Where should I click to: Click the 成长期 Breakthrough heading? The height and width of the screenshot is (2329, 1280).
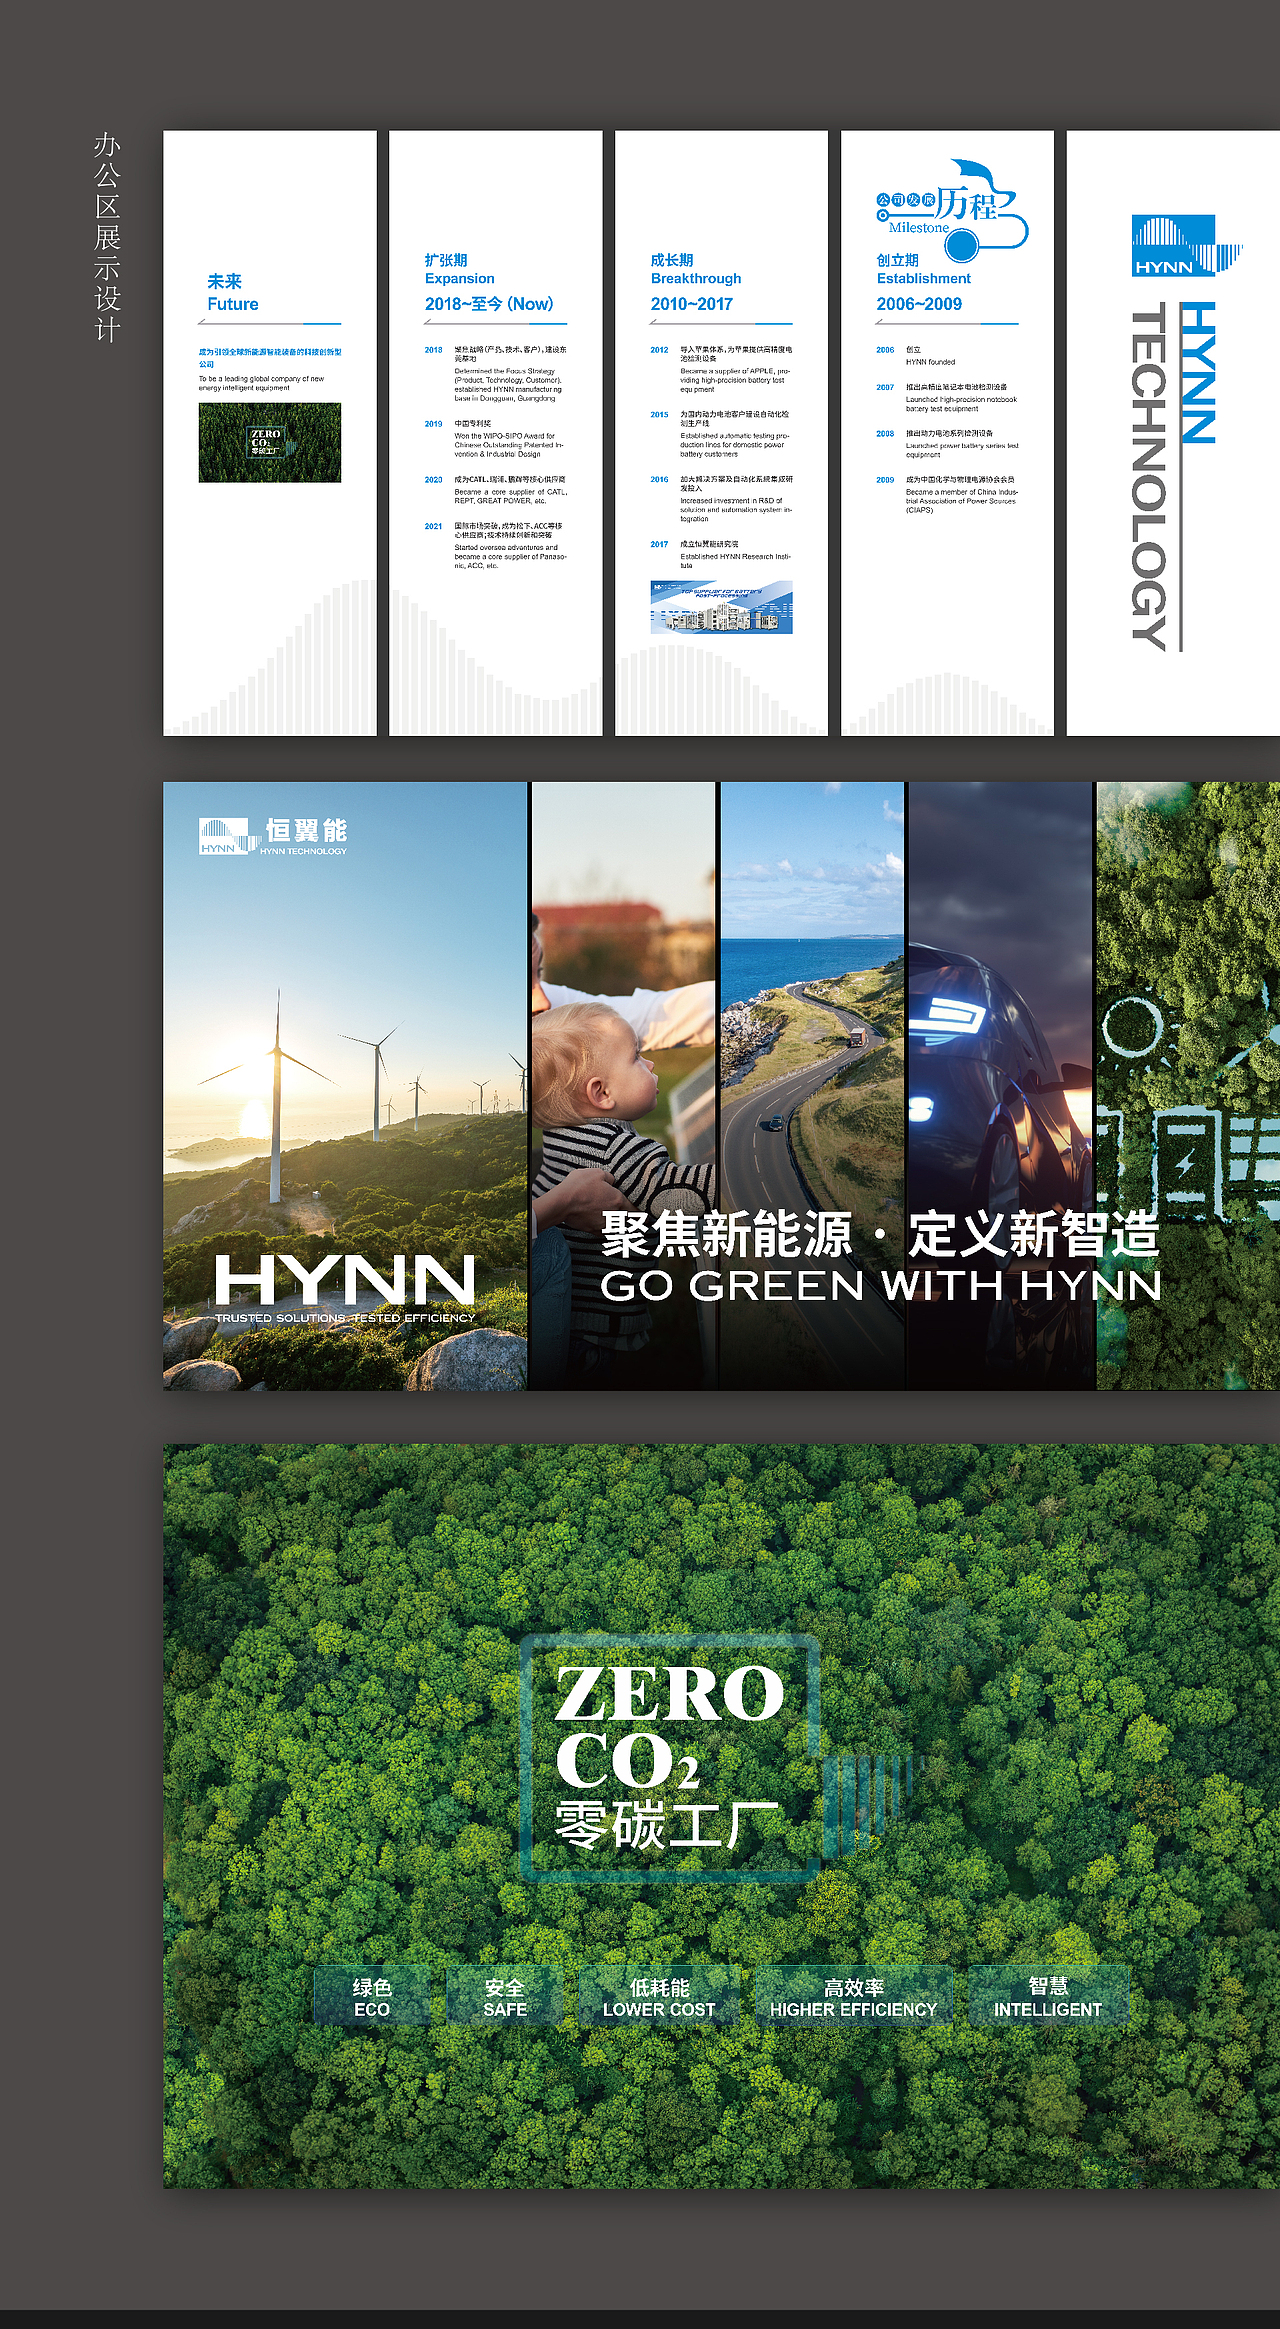696,269
